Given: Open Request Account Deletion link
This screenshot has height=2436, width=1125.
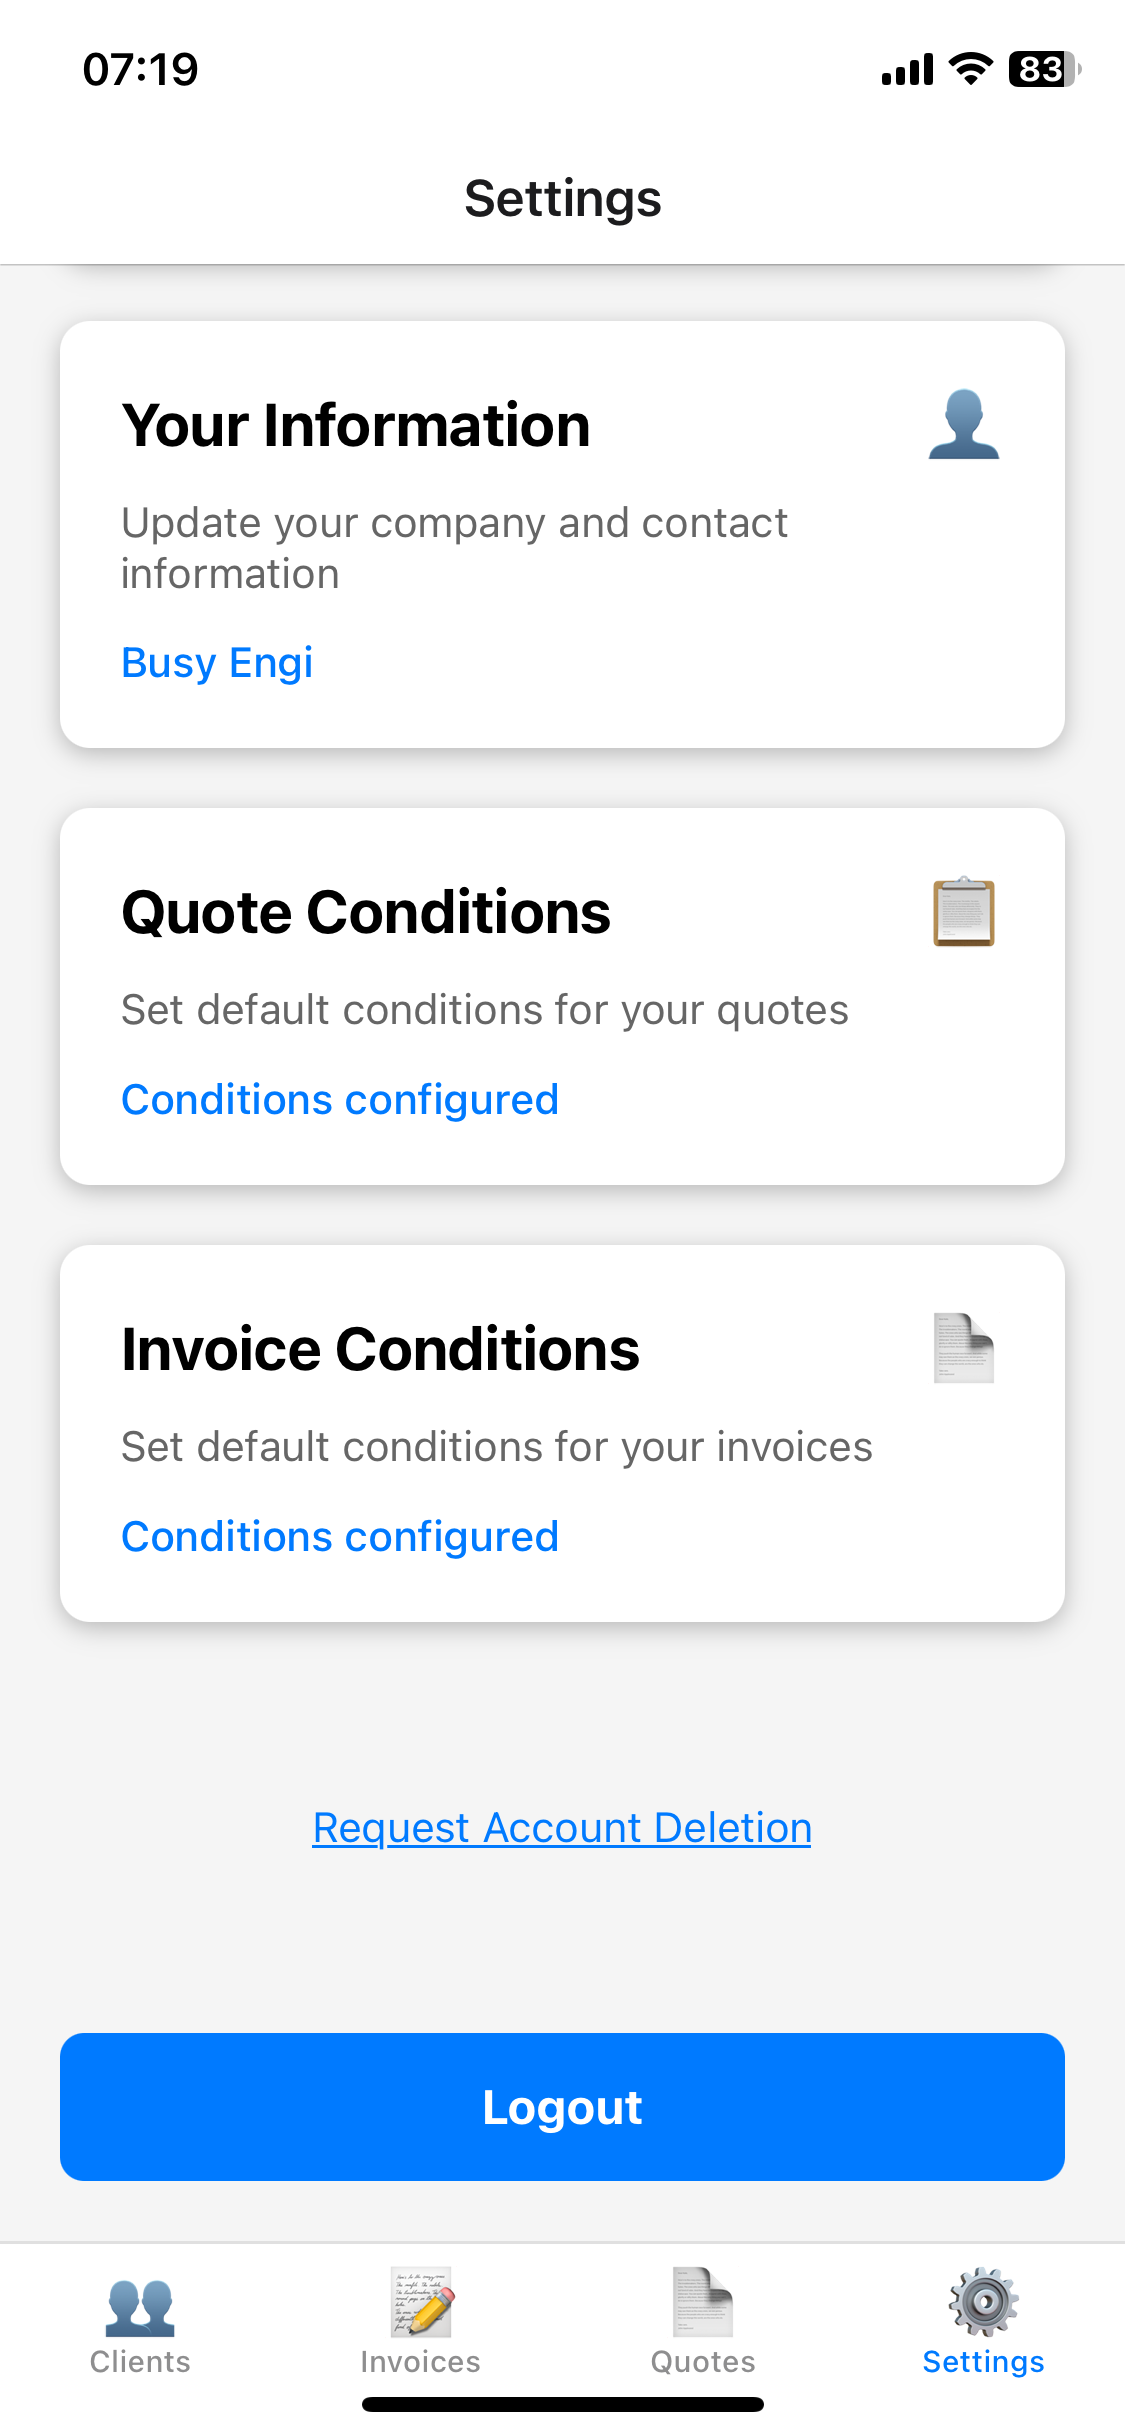Looking at the screenshot, I should click(x=562, y=1828).
